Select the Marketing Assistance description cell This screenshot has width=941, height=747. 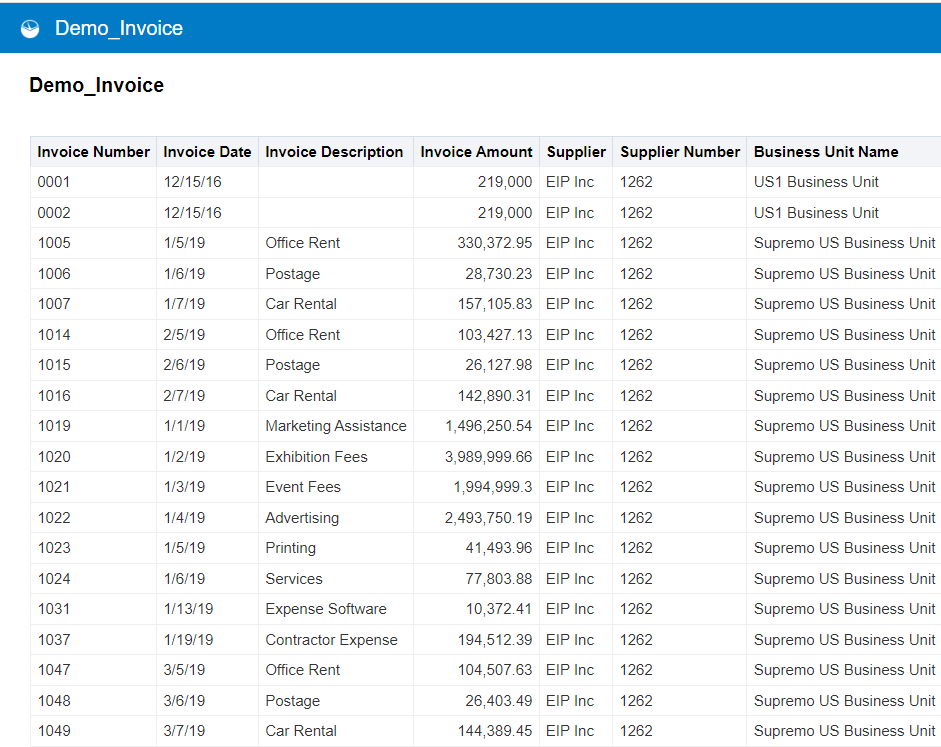point(335,426)
